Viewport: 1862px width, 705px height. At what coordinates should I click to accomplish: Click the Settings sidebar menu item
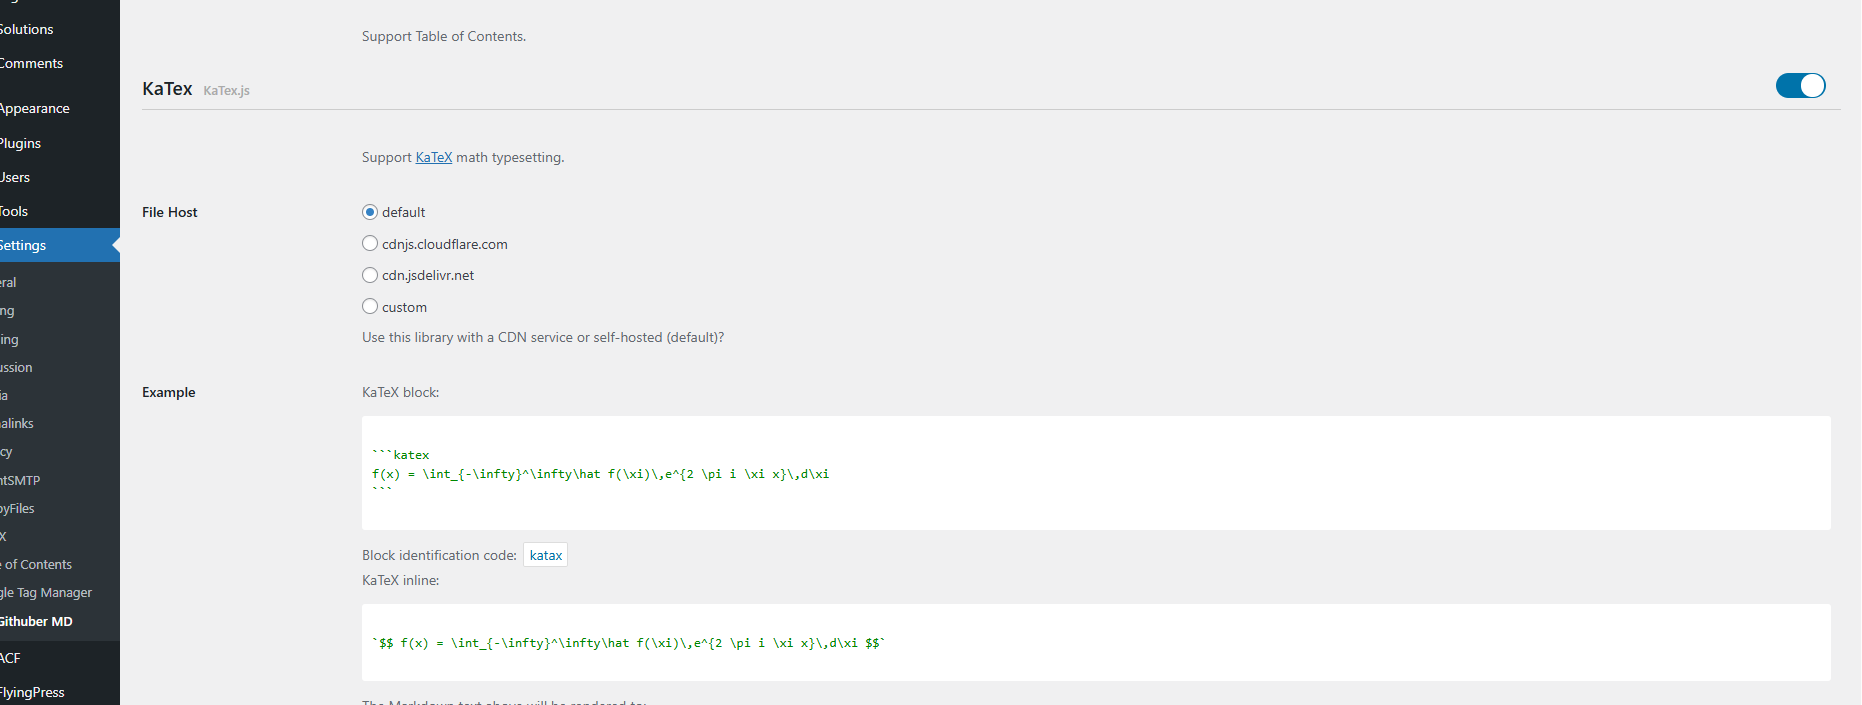(x=24, y=245)
